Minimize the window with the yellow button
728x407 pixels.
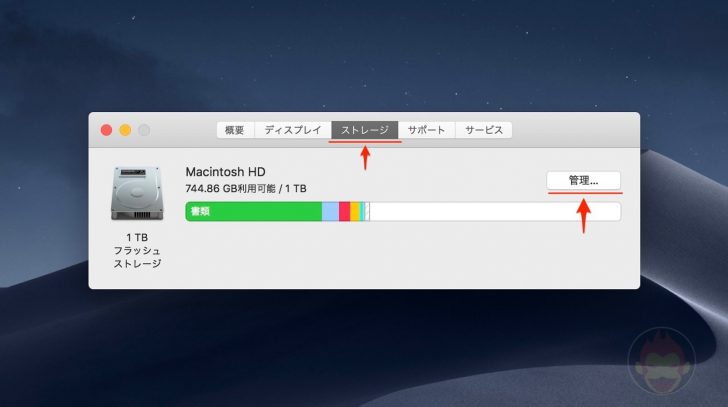(125, 130)
